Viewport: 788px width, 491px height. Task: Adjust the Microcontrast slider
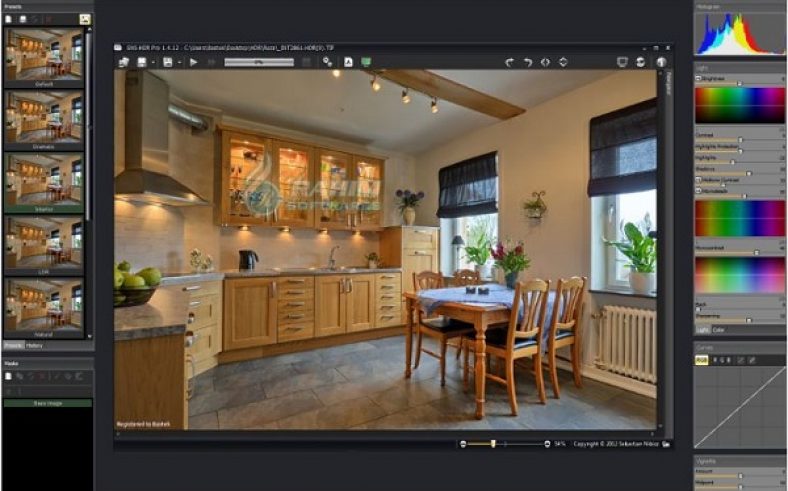pos(740,252)
